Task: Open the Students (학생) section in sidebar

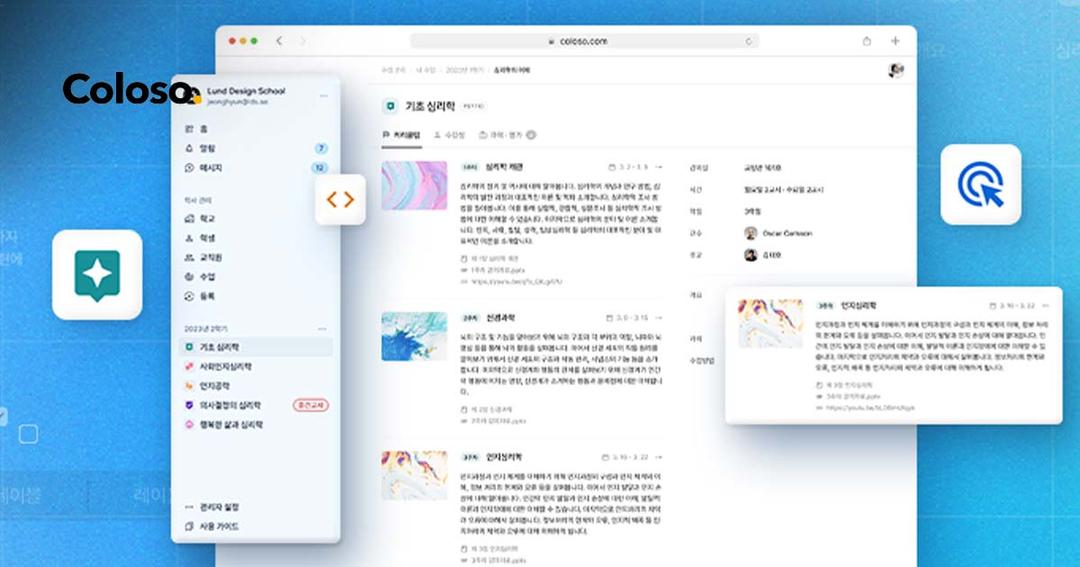Action: 255,238
